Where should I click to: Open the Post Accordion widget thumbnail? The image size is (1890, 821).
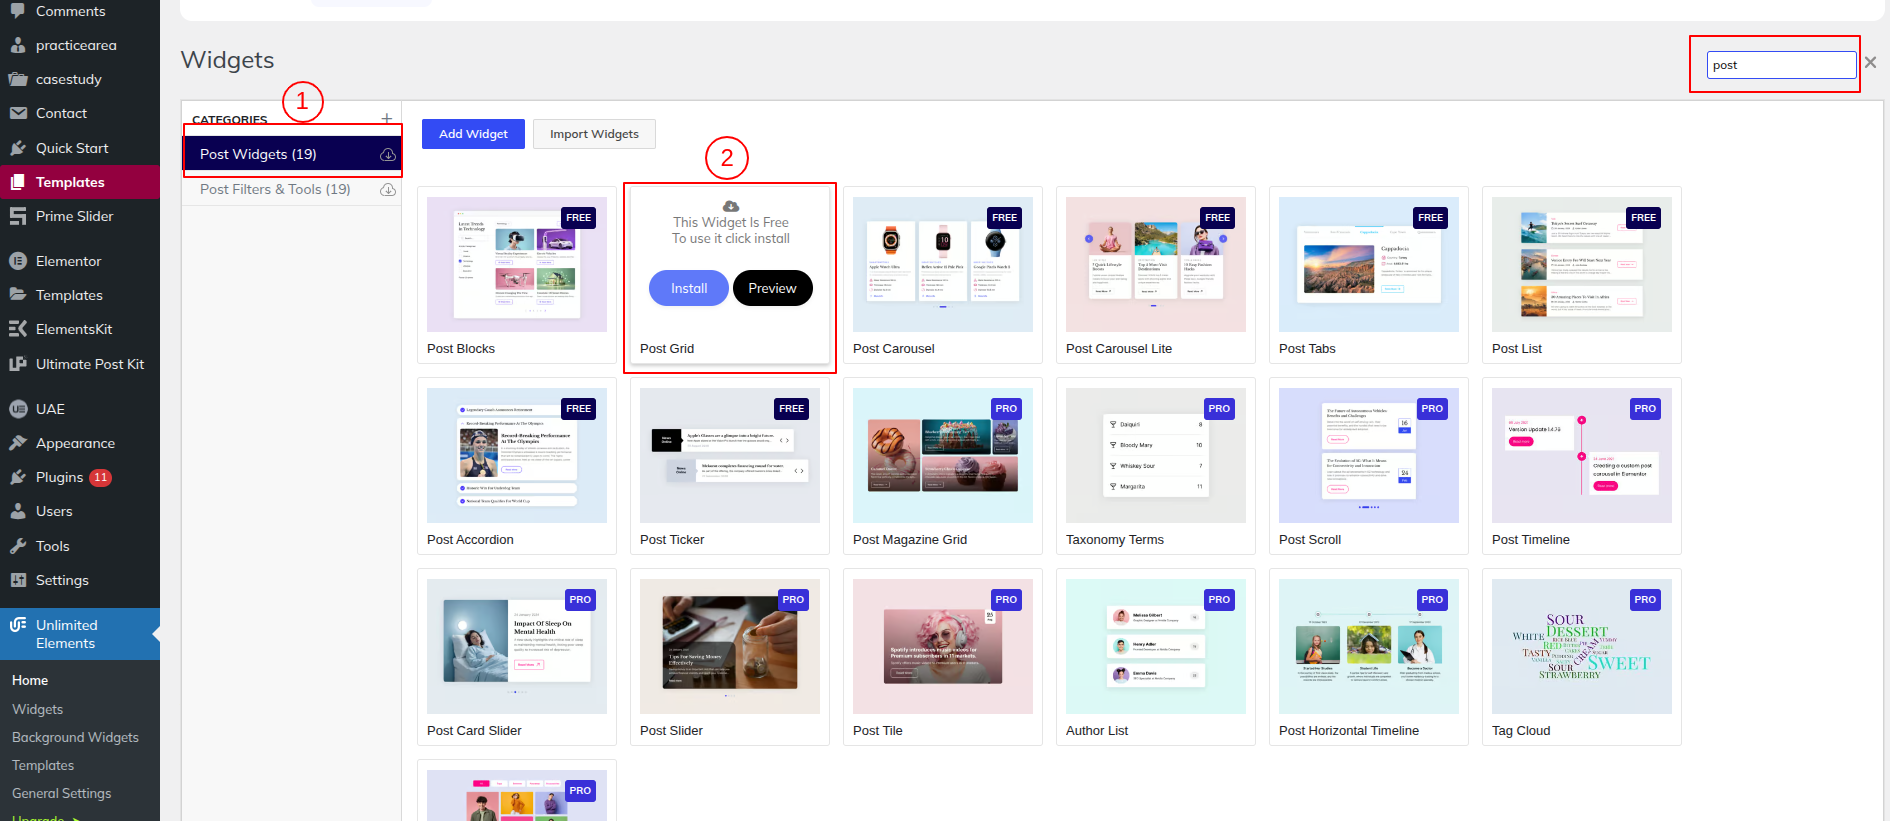coord(517,455)
